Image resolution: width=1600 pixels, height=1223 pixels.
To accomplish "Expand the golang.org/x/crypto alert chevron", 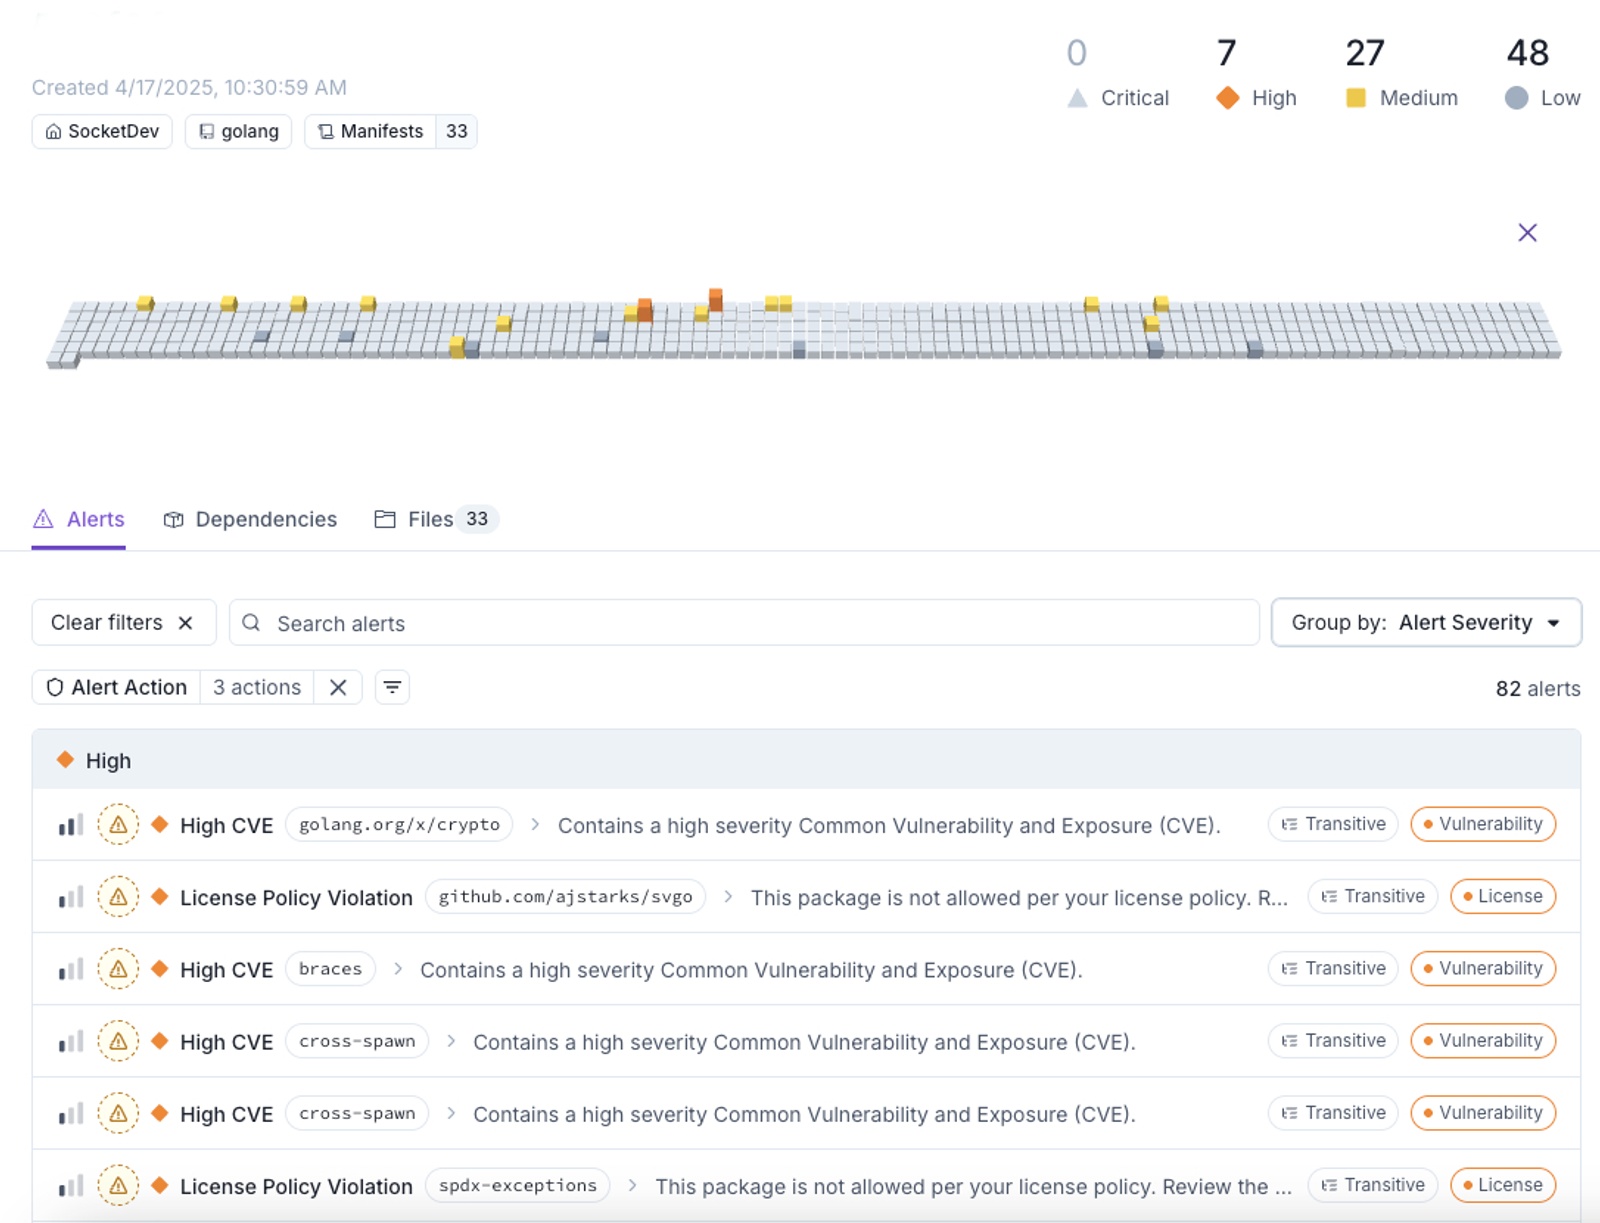I will [535, 824].
